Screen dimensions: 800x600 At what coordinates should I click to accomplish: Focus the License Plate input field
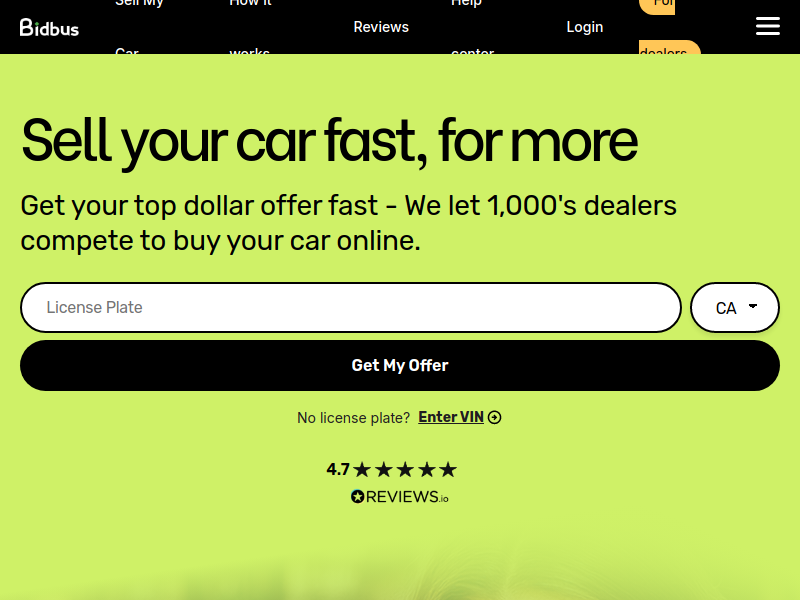click(x=351, y=308)
